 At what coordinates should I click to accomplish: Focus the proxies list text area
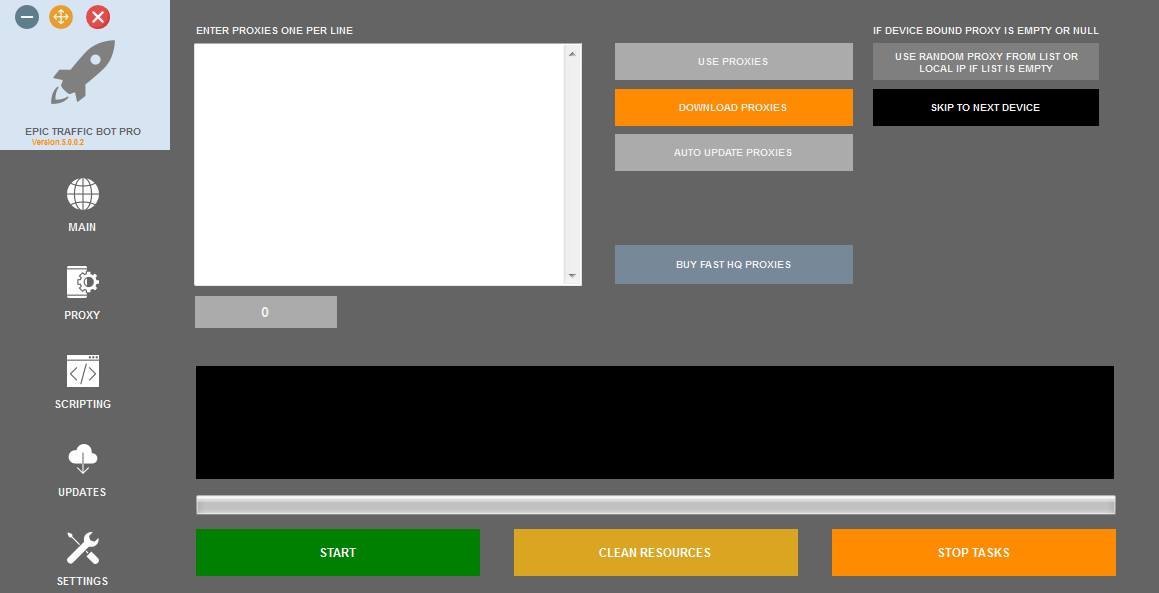(379, 164)
